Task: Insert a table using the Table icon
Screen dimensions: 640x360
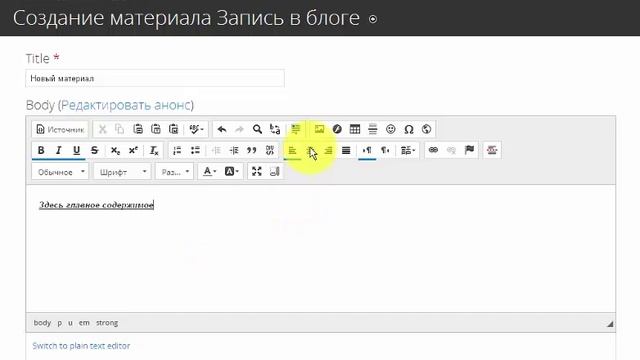Action: (355, 129)
